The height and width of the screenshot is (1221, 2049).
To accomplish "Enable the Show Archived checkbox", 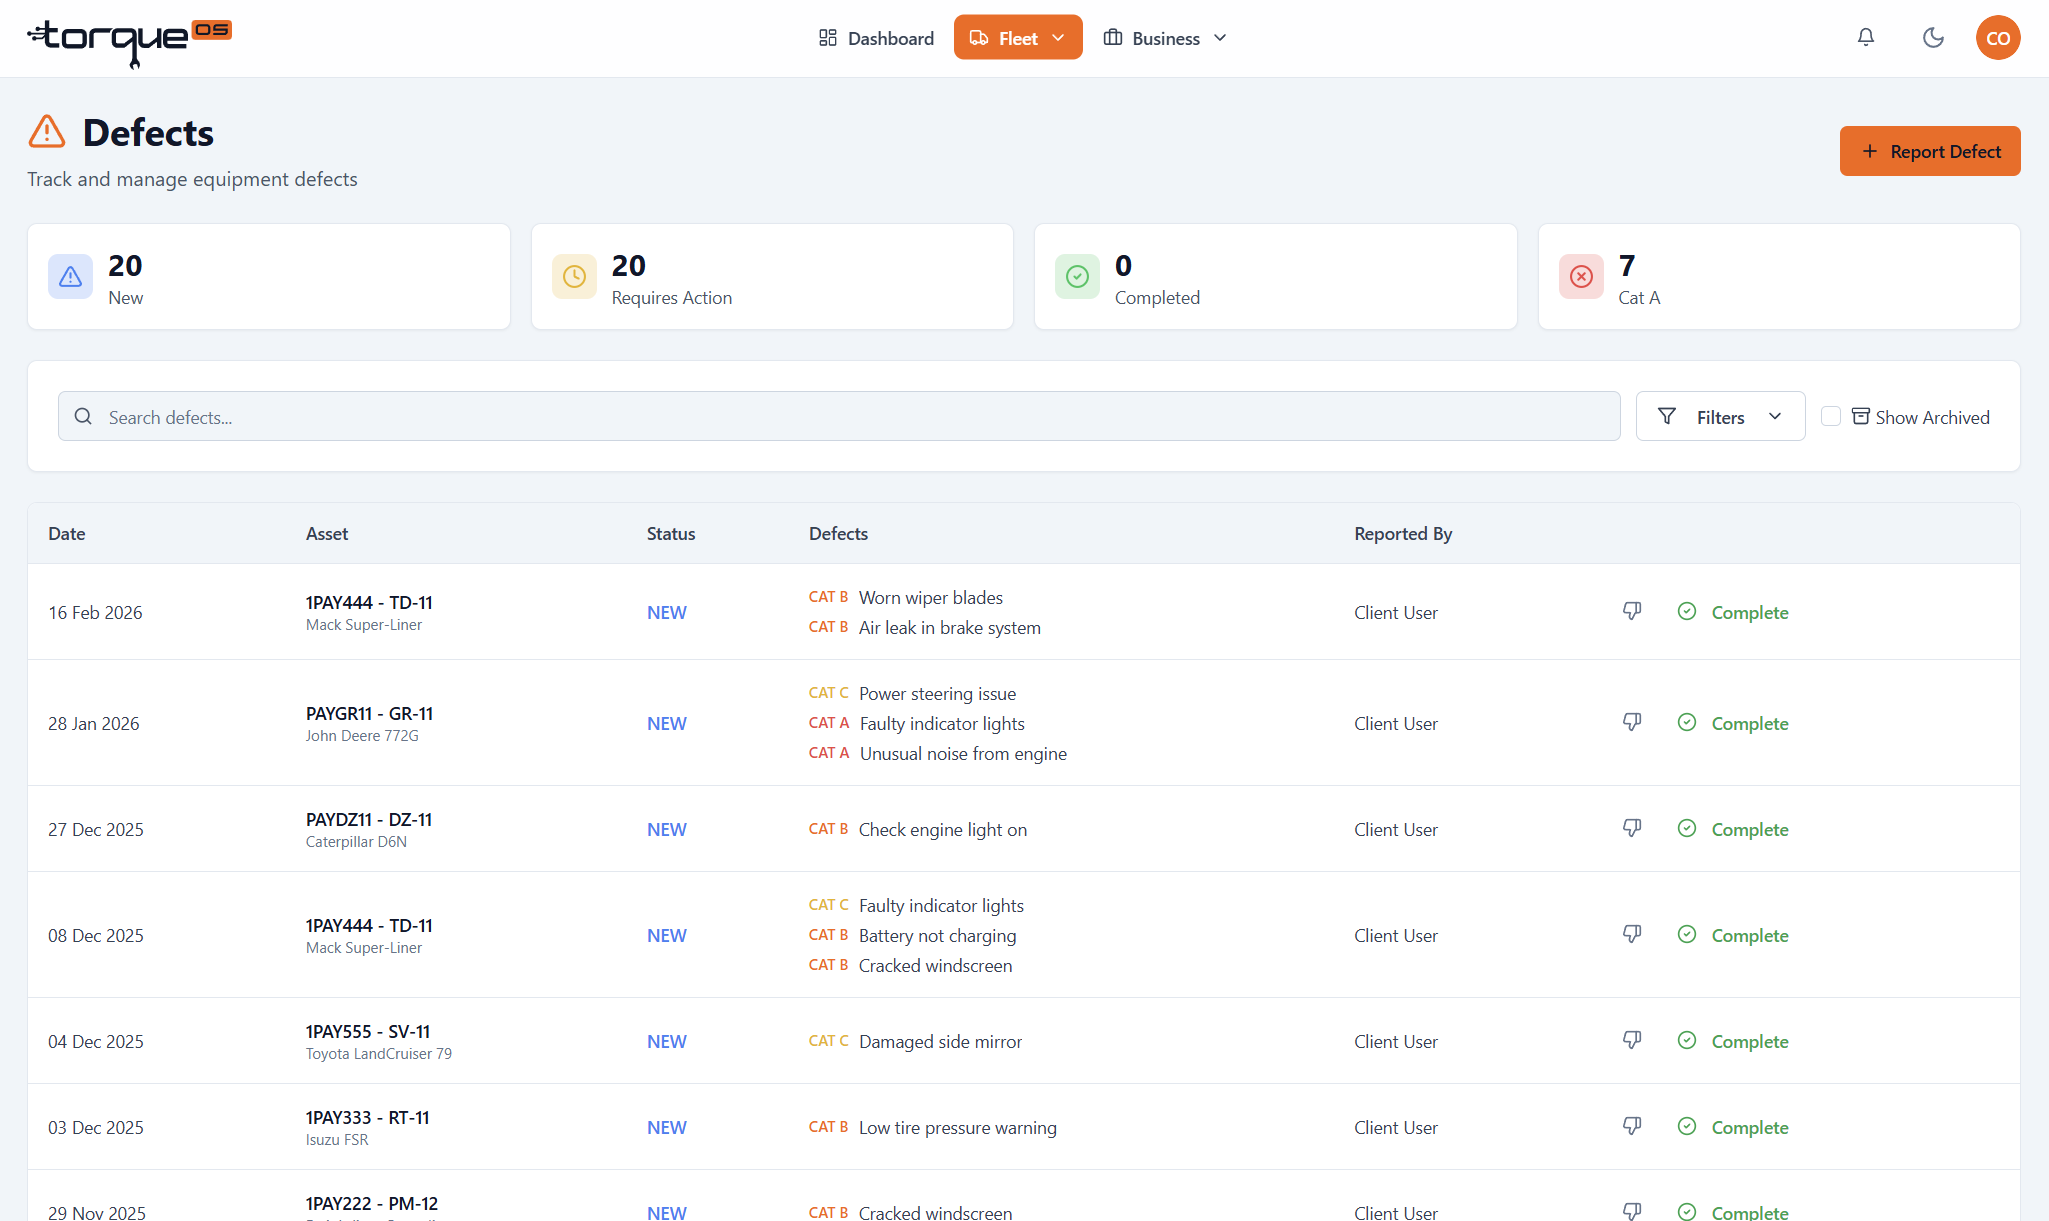I will tap(1831, 416).
